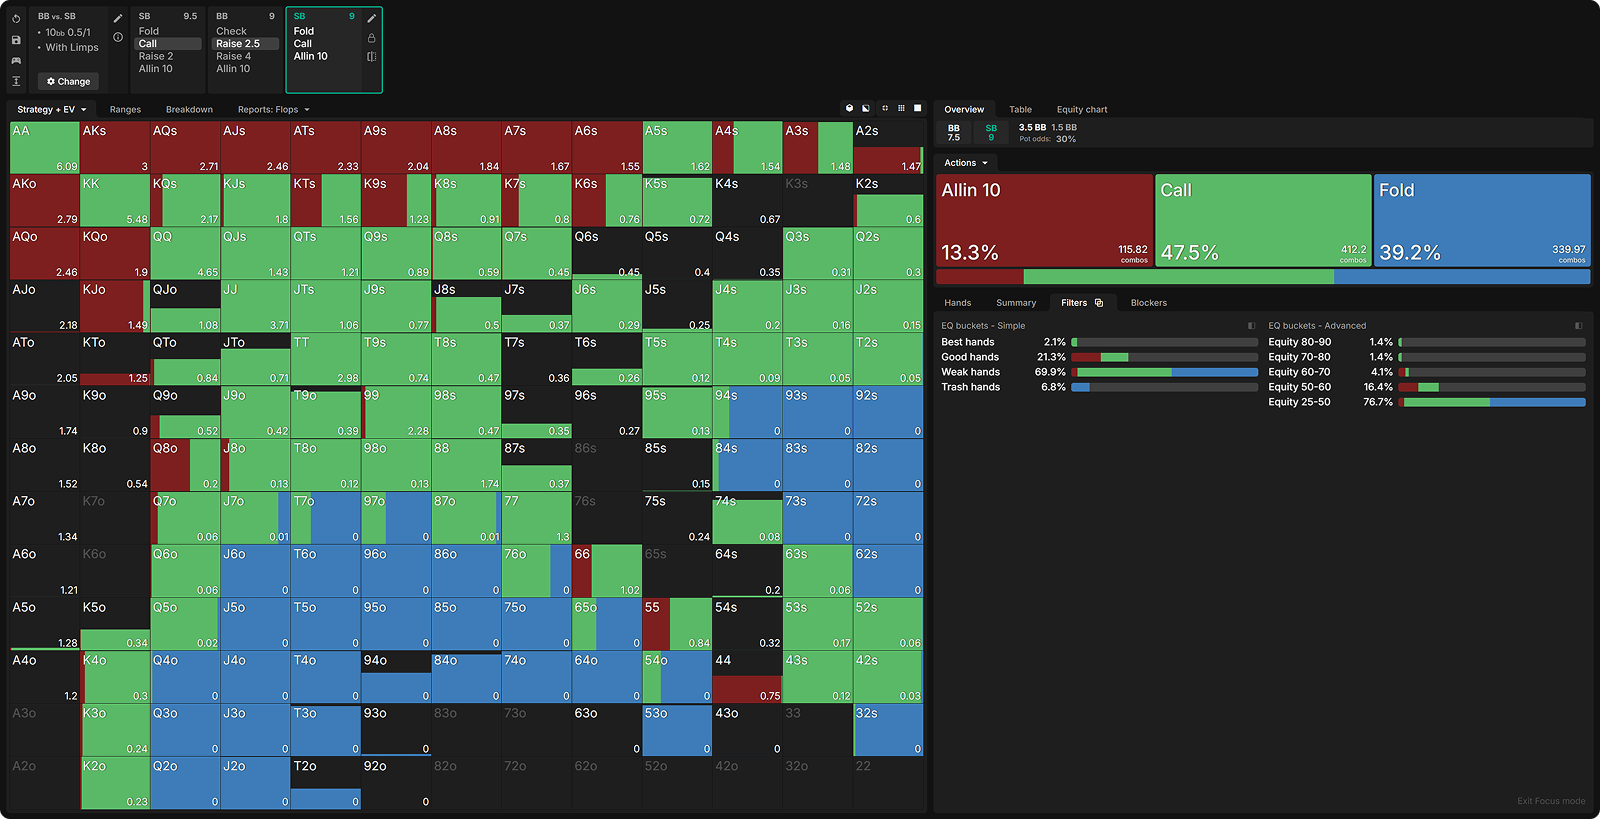This screenshot has height=819, width=1600.
Task: Toggle the half-filled square display icon
Action: click(866, 108)
